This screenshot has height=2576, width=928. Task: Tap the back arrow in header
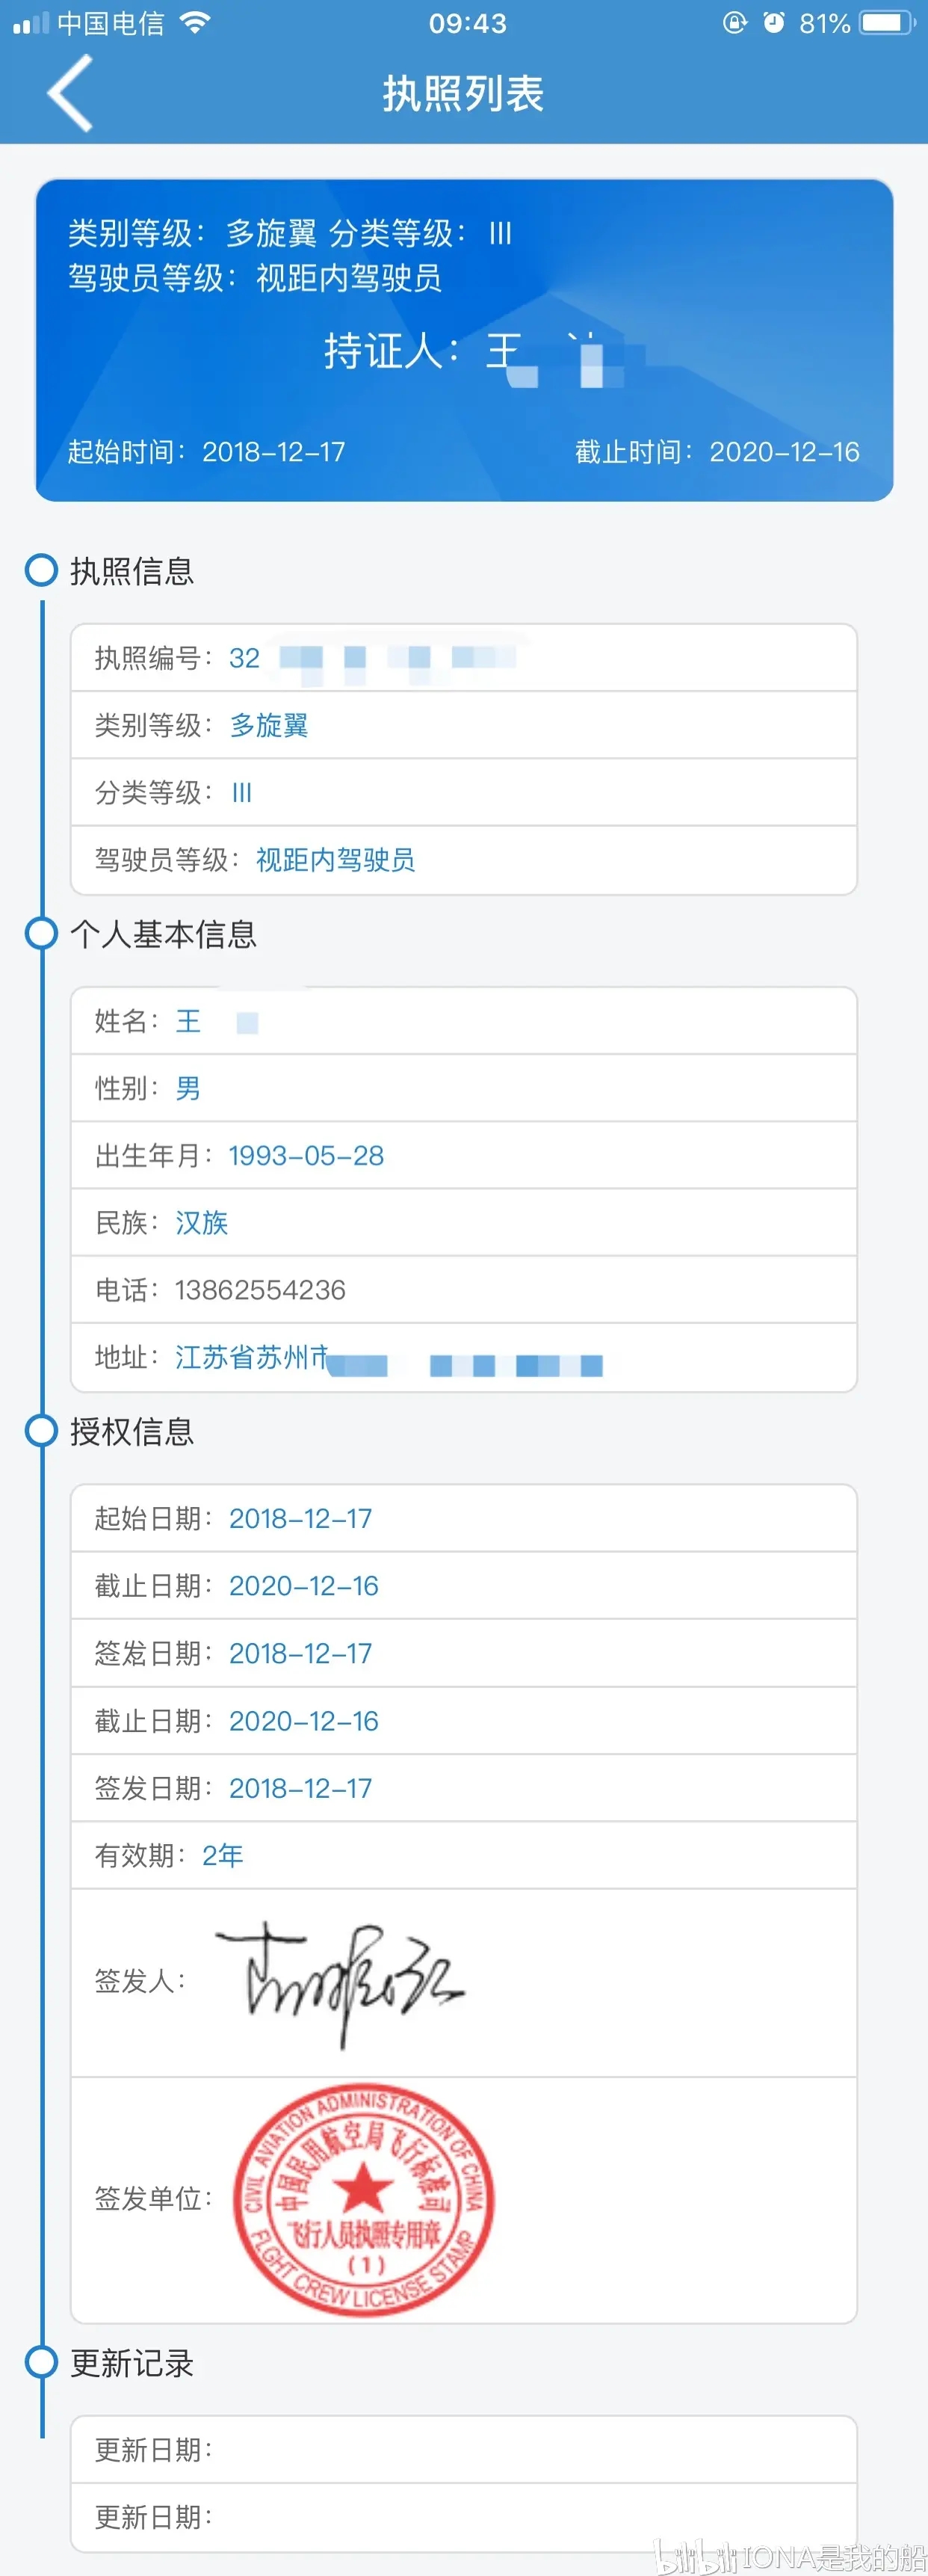point(70,93)
